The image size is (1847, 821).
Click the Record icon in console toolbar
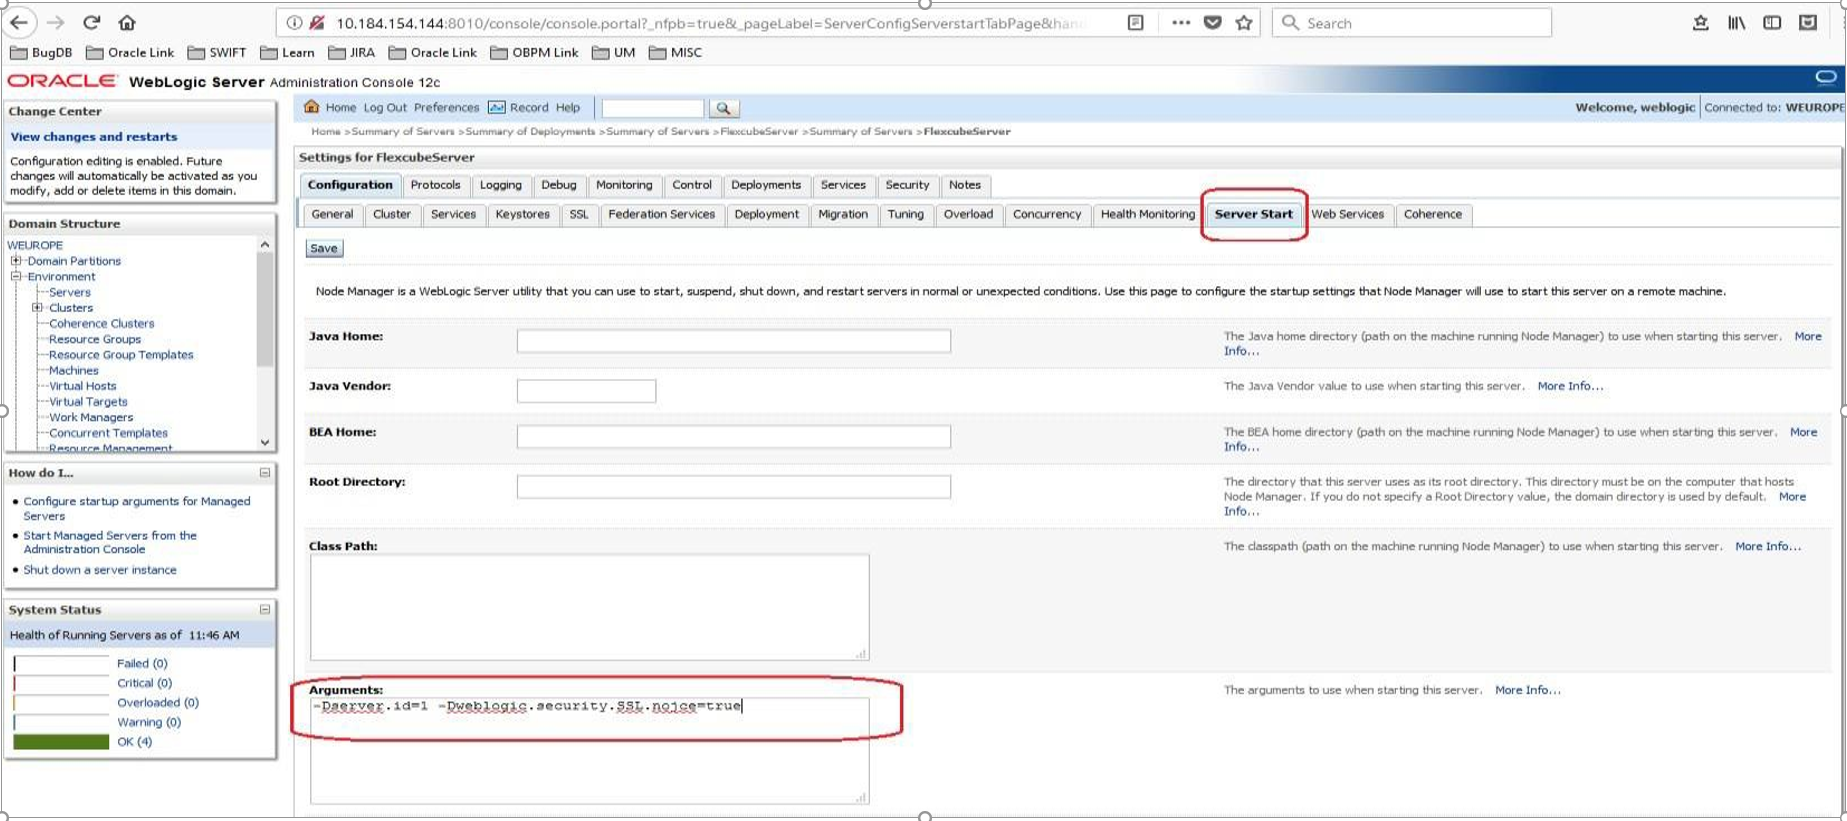pyautogui.click(x=496, y=107)
